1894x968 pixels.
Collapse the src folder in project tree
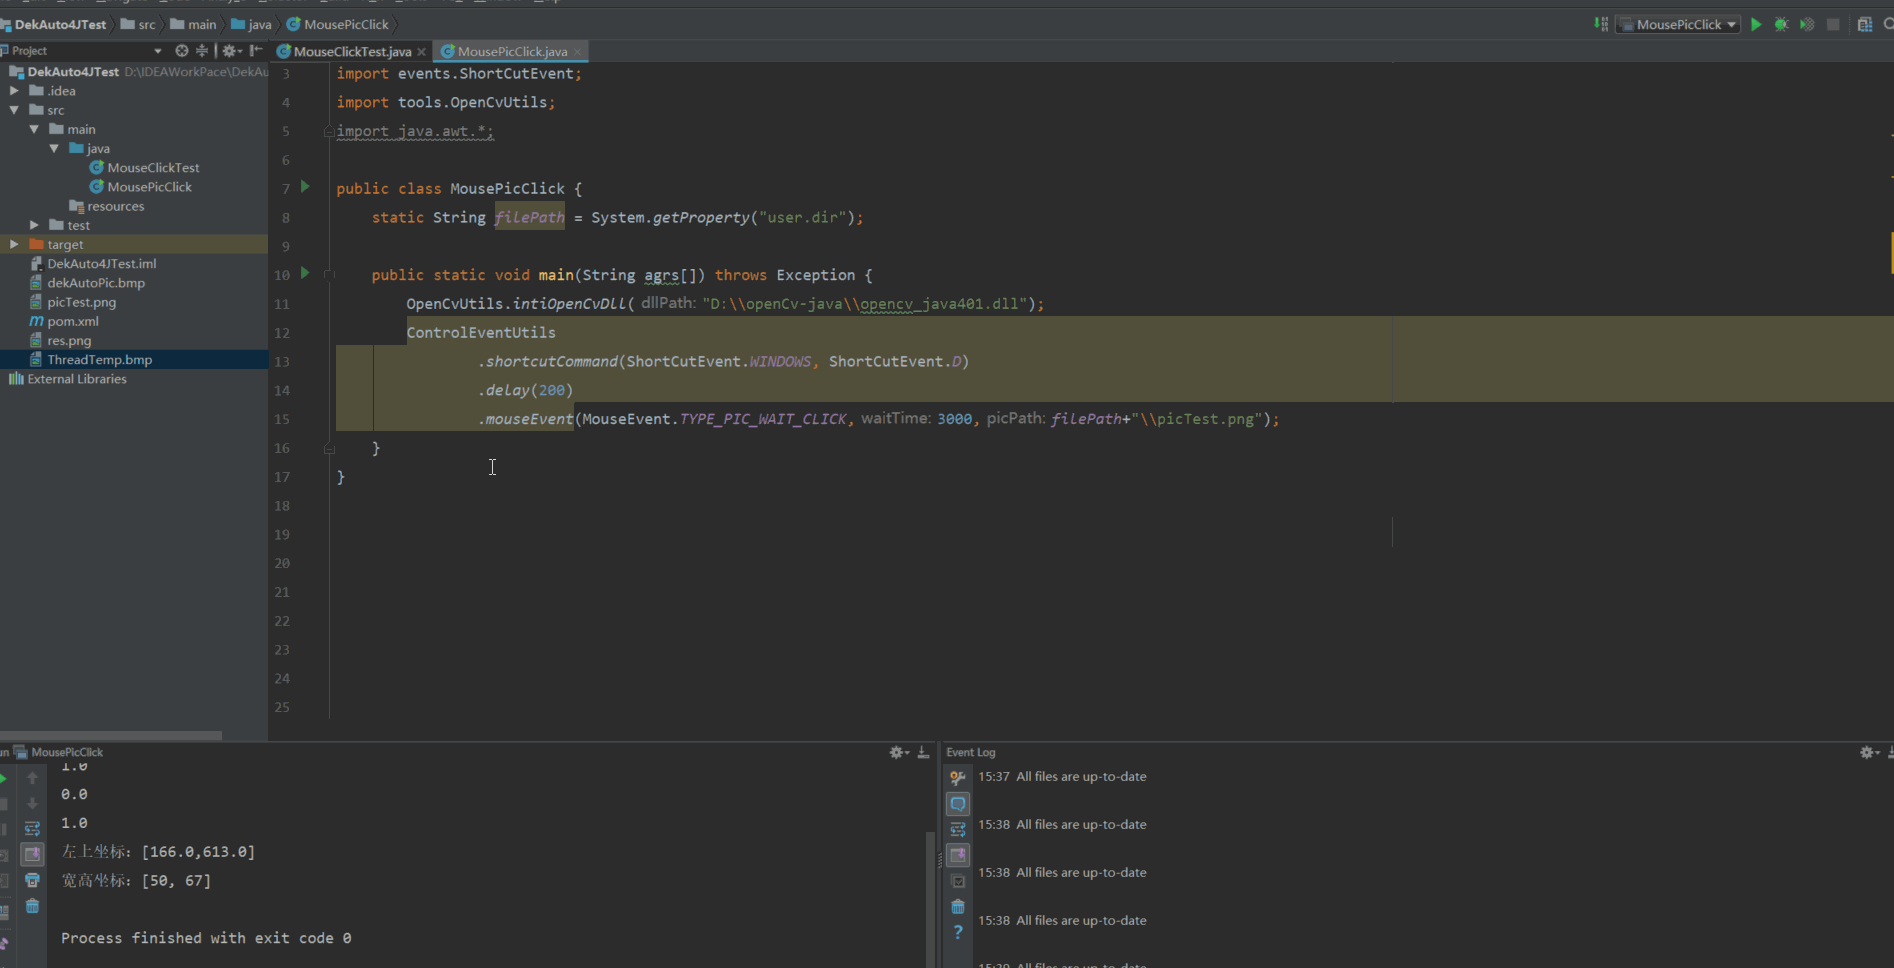click(x=14, y=110)
